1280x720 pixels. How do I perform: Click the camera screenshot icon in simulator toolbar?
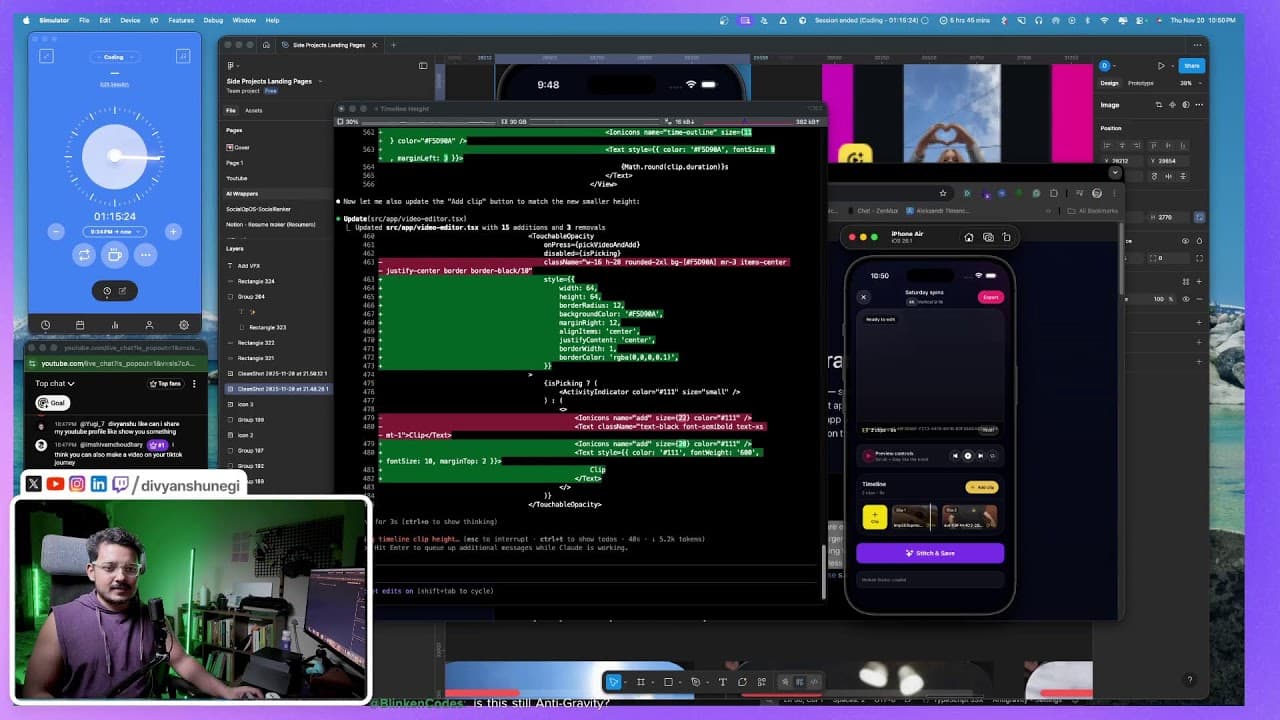pos(989,238)
